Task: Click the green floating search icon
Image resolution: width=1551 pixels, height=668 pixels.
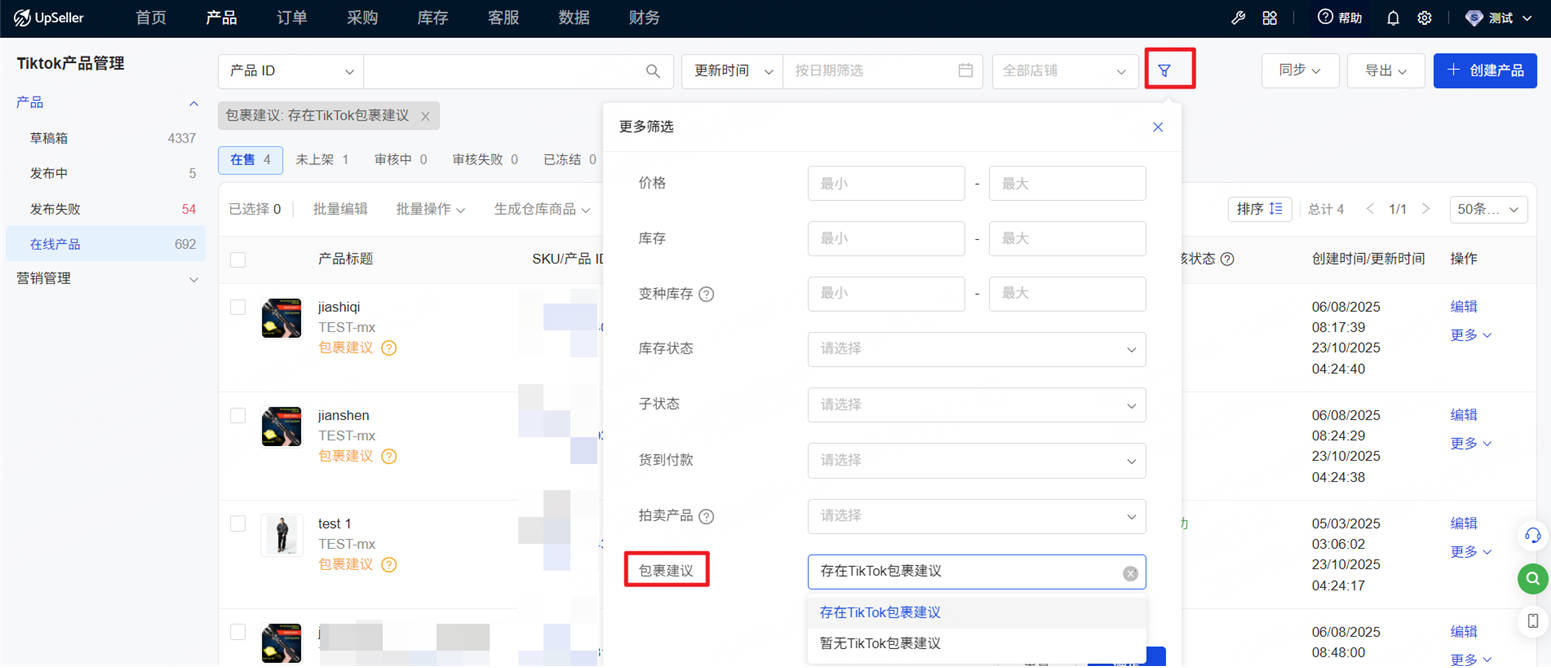Action: 1532,578
